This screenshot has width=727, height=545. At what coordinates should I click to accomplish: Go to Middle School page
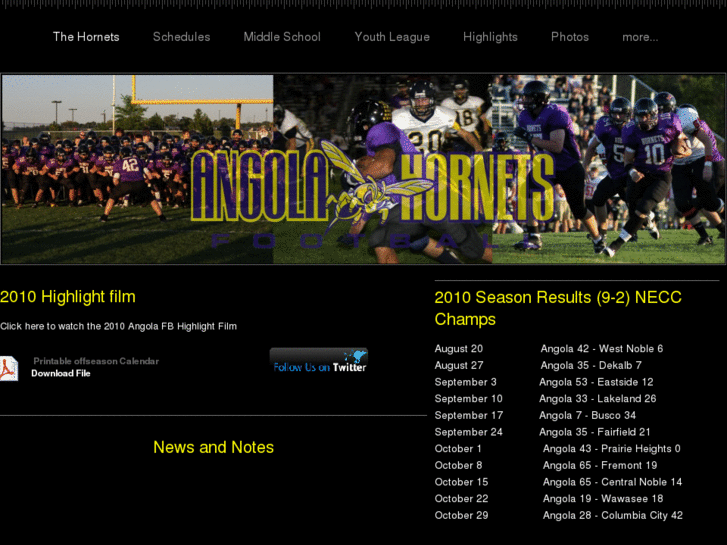282,37
